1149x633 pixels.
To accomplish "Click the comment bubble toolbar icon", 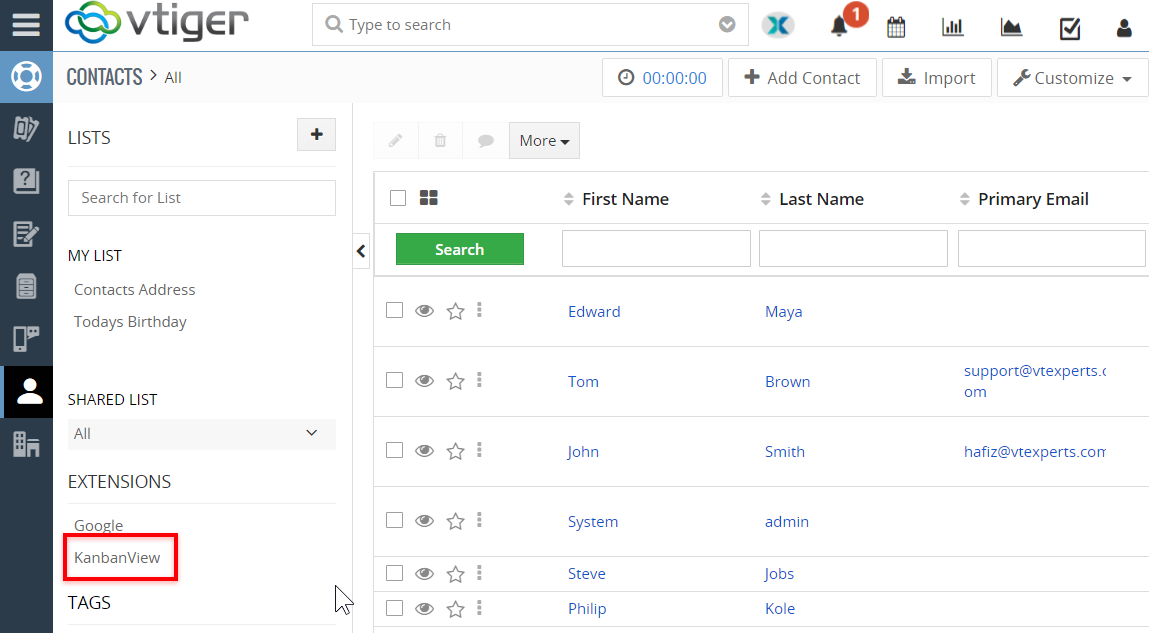I will [x=485, y=141].
